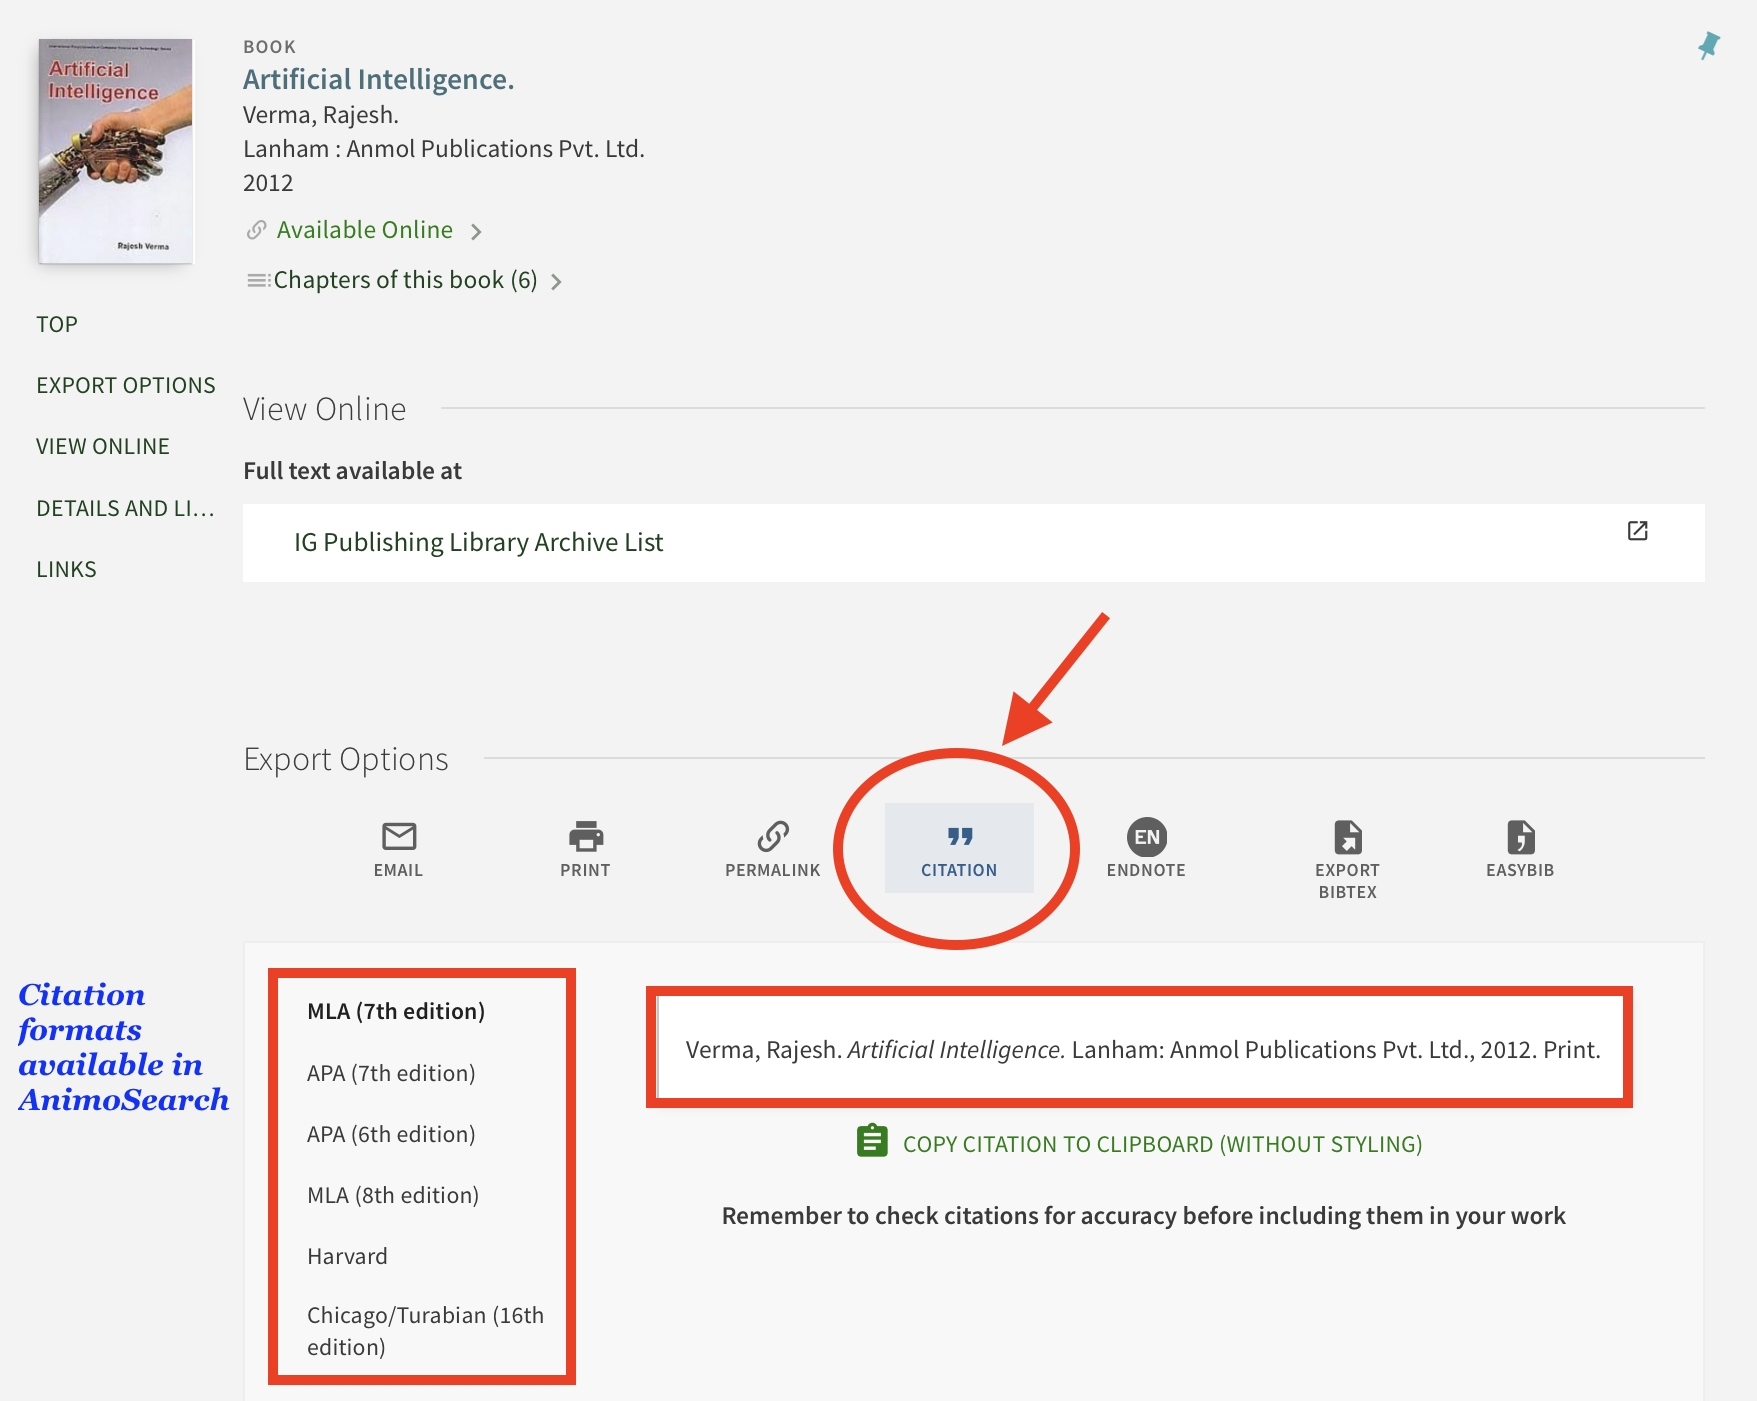Switch to Harvard citation style
The image size is (1757, 1401).
pyautogui.click(x=347, y=1256)
